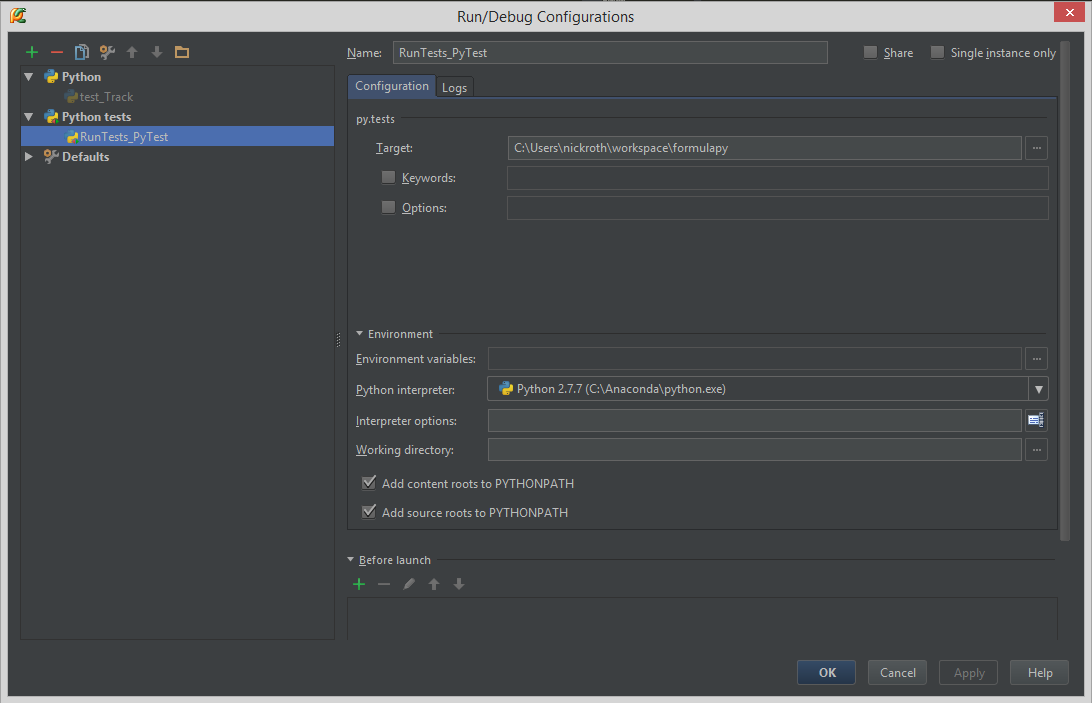Copy the selected configuration

pyautogui.click(x=81, y=52)
